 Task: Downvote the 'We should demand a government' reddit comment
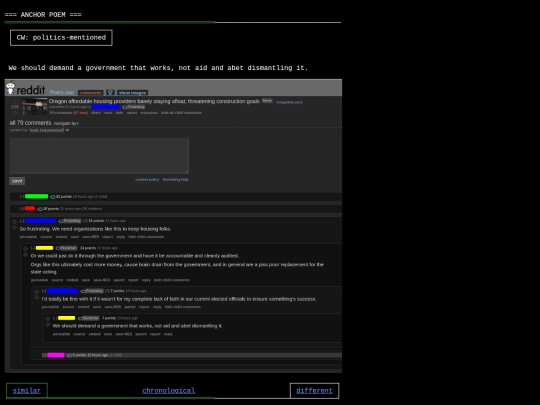[x=48, y=325]
